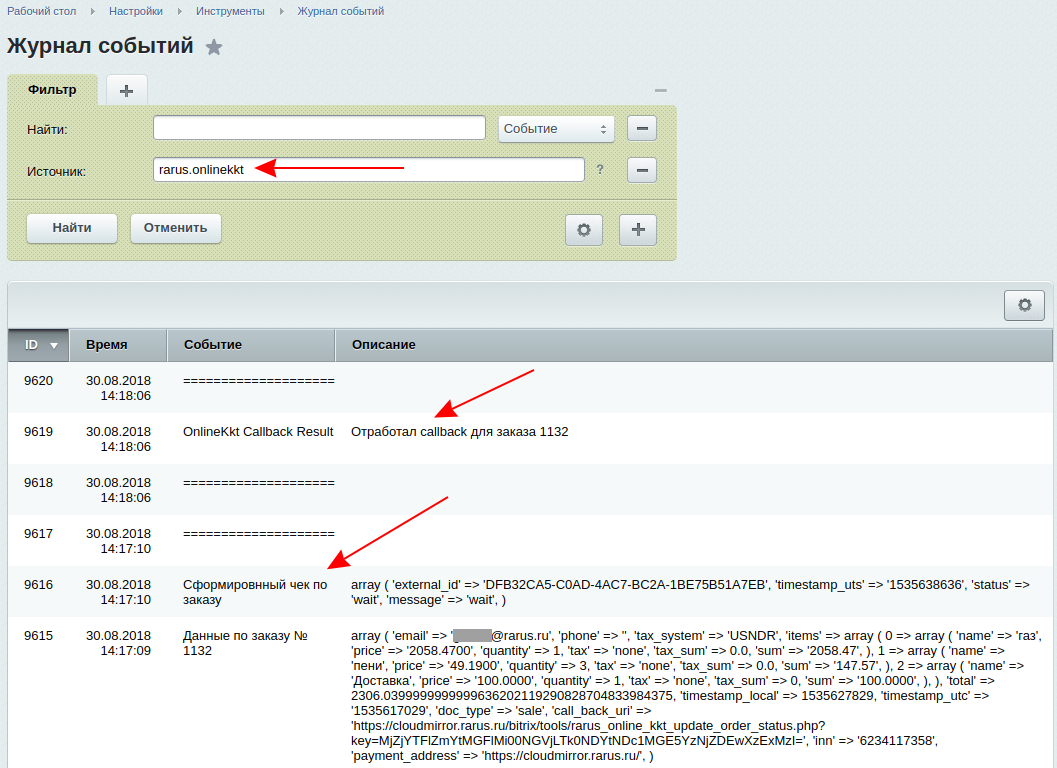This screenshot has width=1057, height=768.
Task: Select the Фильтр tab
Action: tap(52, 90)
